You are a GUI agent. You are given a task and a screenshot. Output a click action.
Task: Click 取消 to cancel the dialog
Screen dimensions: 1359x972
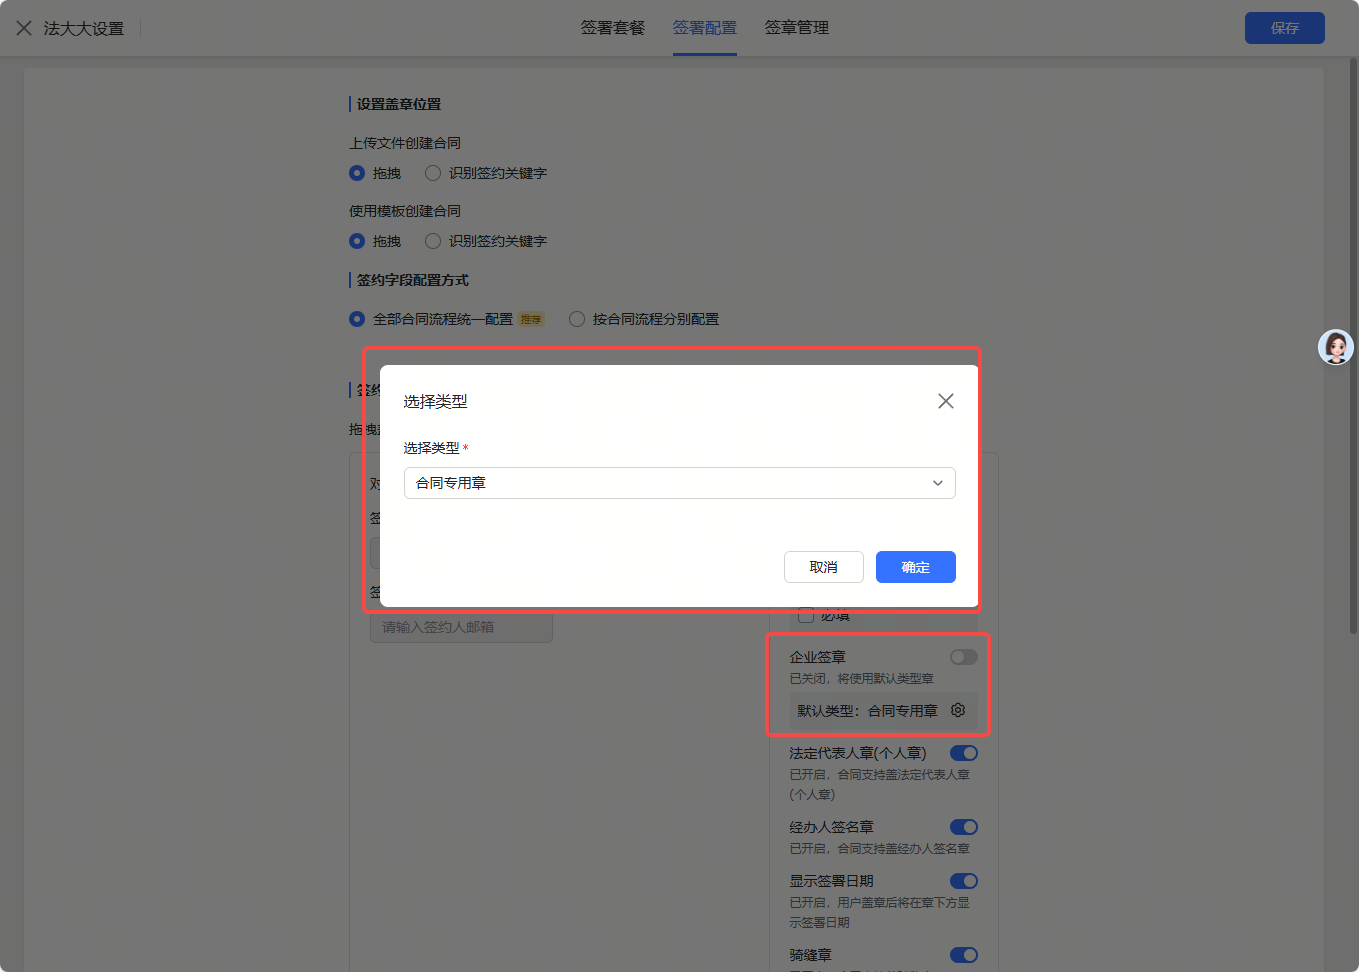click(x=824, y=567)
